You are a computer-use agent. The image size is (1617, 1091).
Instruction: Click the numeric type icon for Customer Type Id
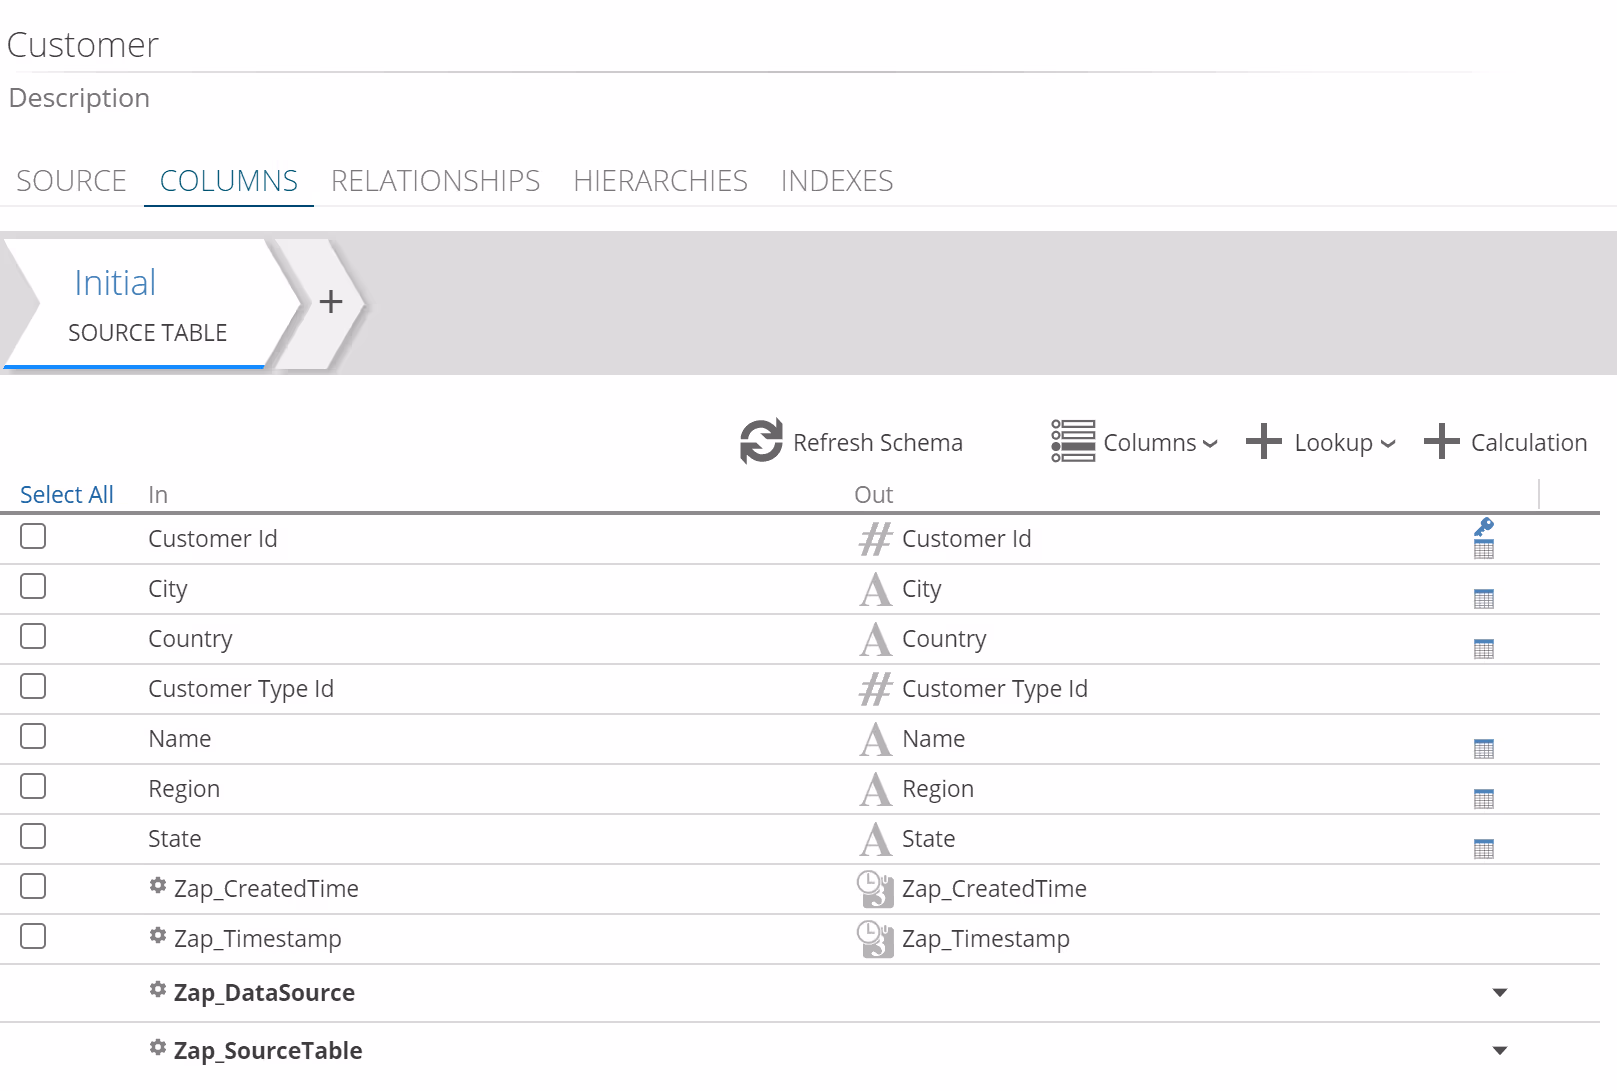(875, 689)
